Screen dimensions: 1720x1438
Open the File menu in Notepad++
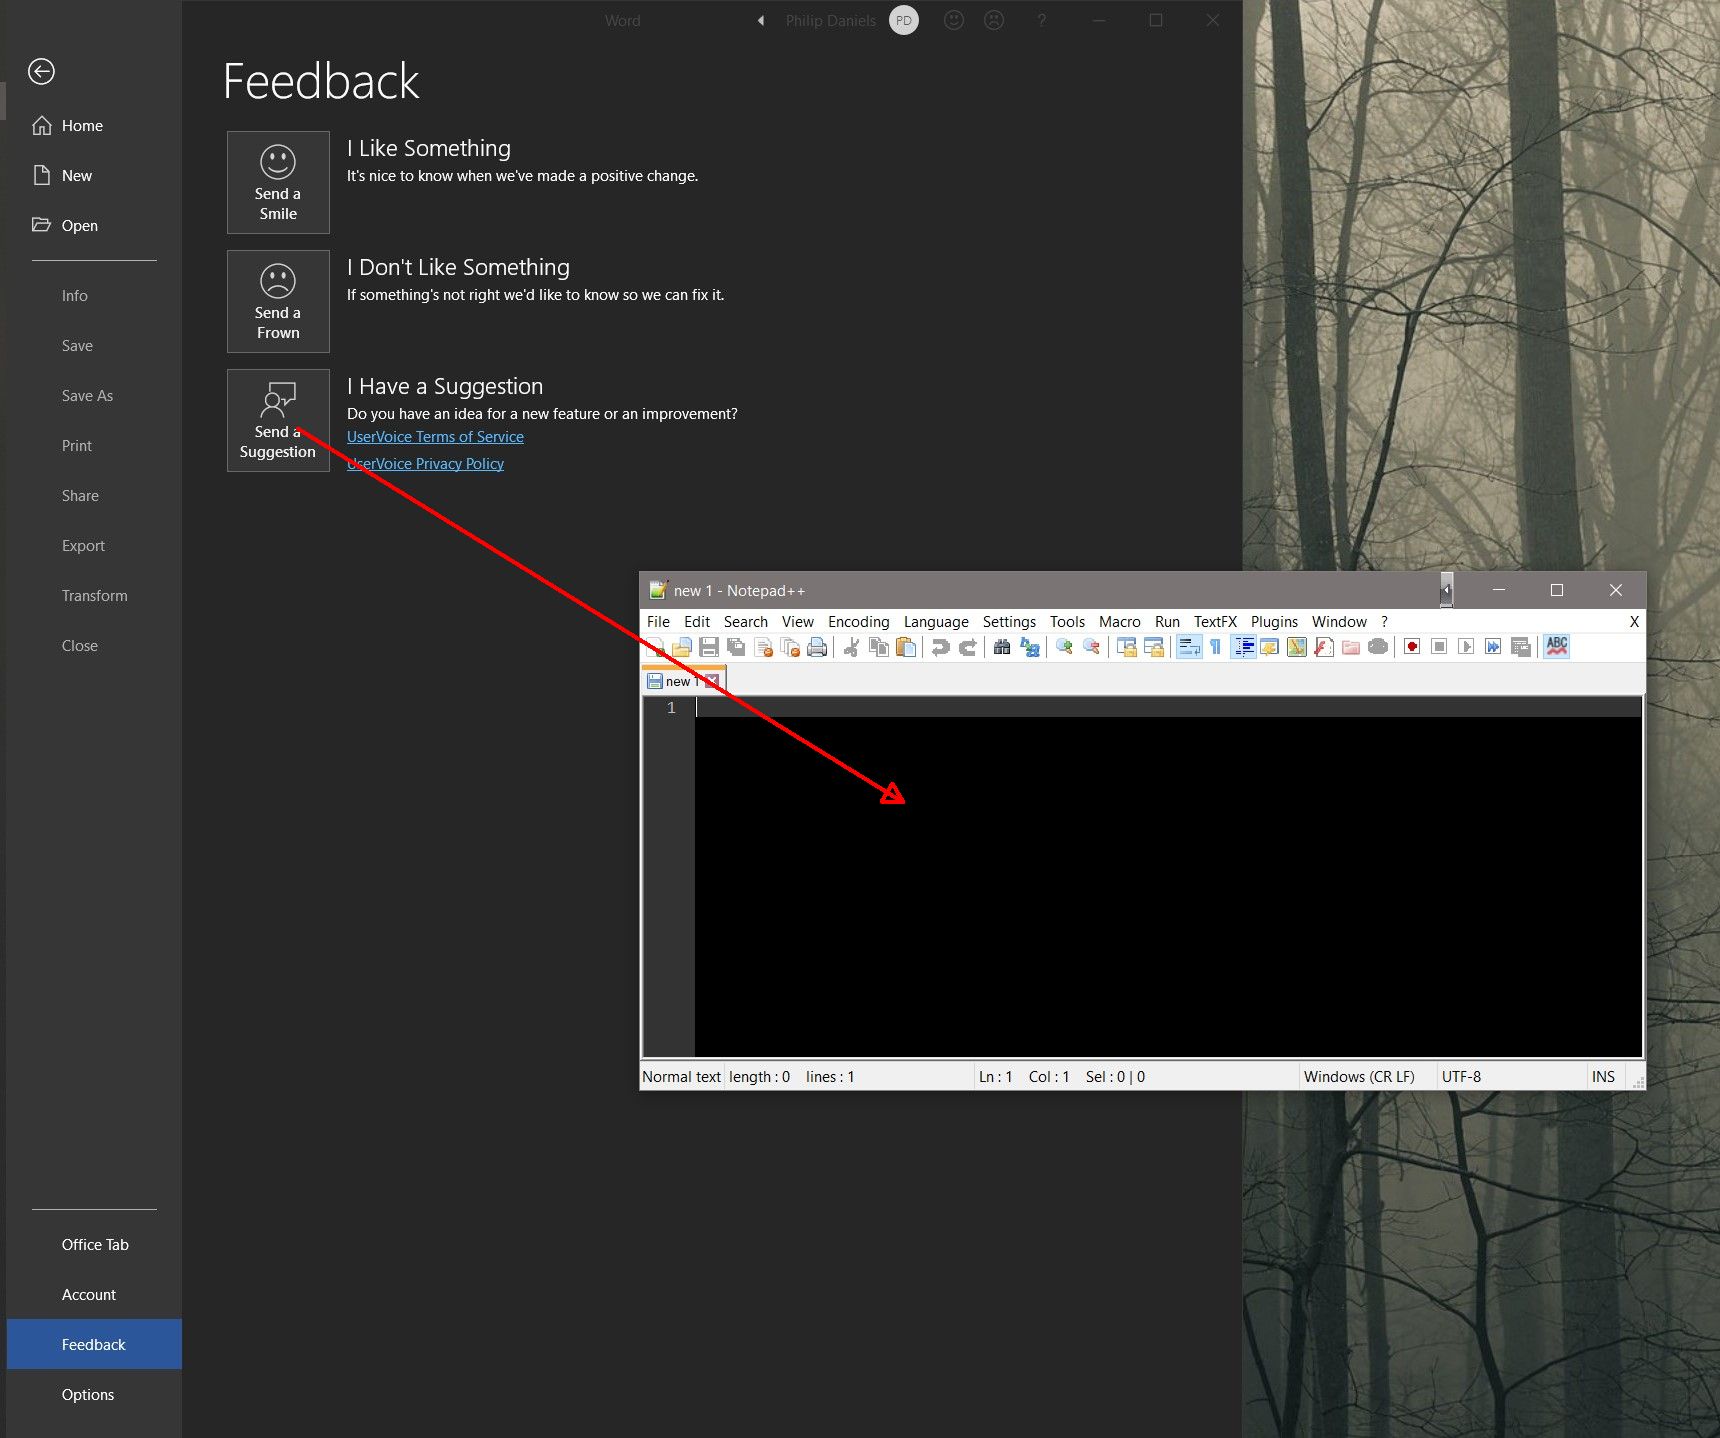coord(658,622)
